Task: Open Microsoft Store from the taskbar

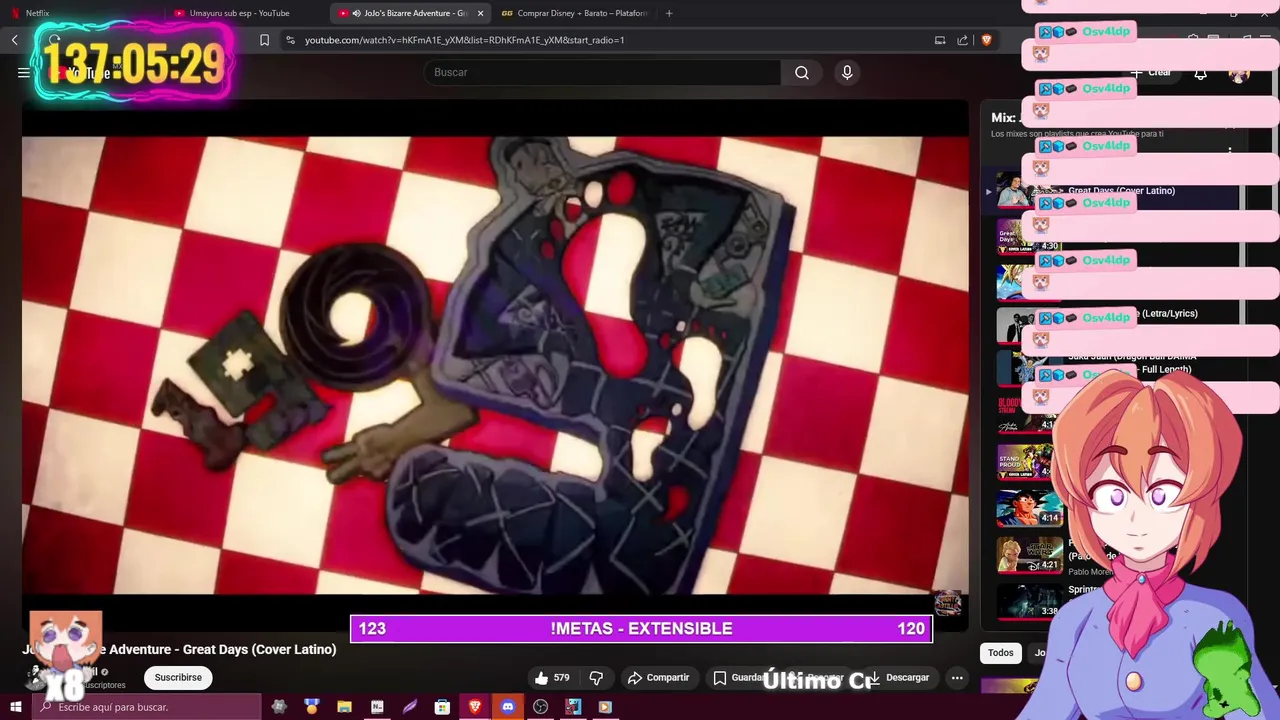Action: pos(442,707)
